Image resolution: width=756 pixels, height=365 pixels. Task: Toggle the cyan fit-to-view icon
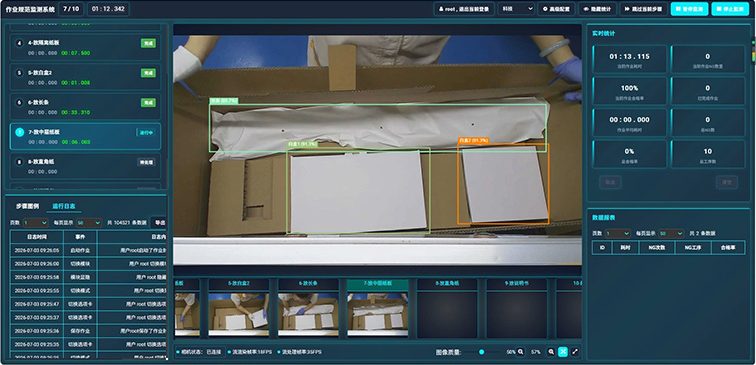tap(563, 352)
